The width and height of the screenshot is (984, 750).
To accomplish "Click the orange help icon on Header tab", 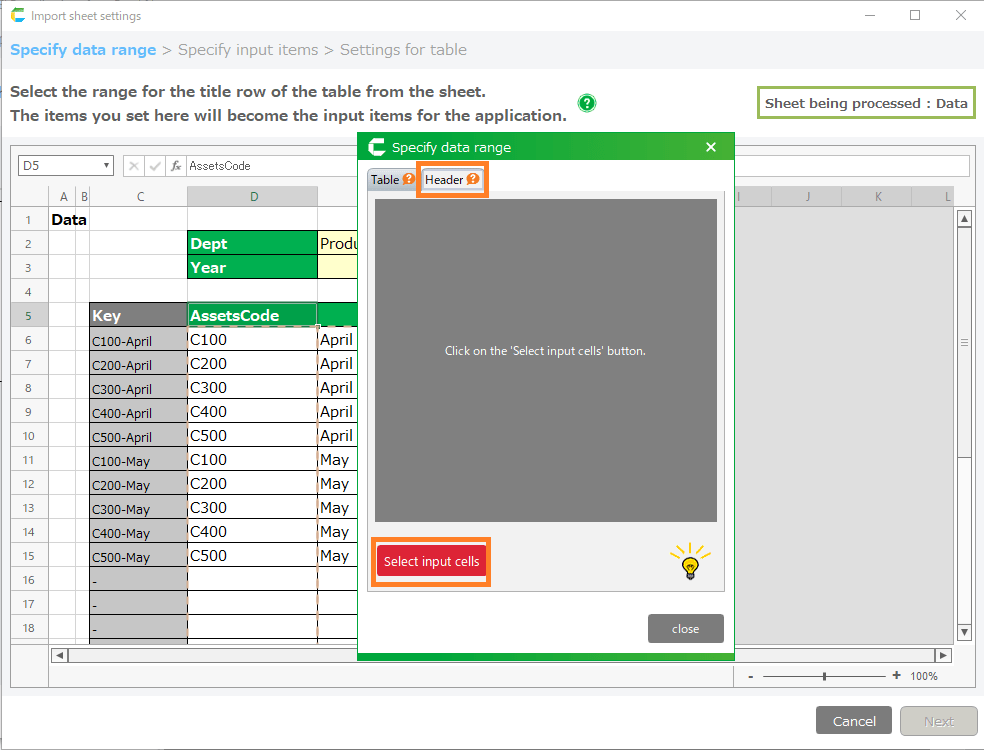I will (x=473, y=180).
